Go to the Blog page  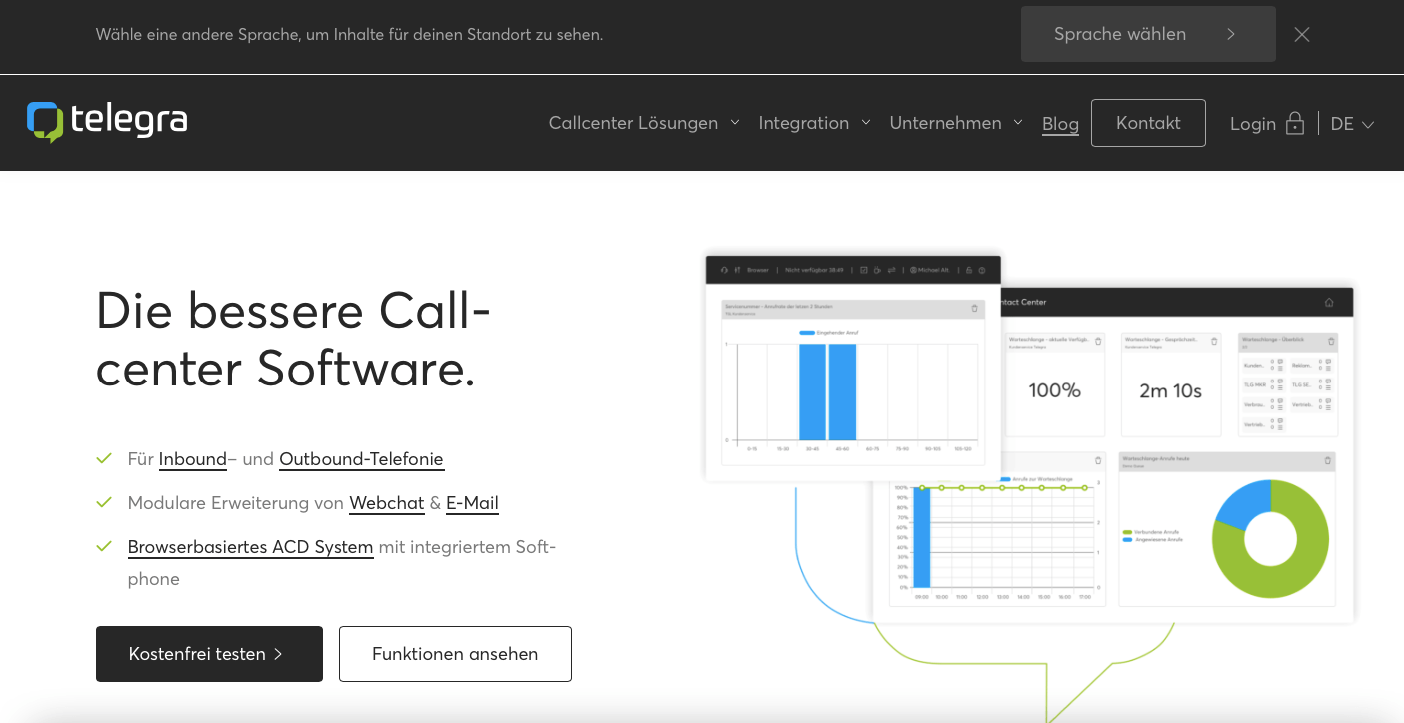click(1060, 124)
